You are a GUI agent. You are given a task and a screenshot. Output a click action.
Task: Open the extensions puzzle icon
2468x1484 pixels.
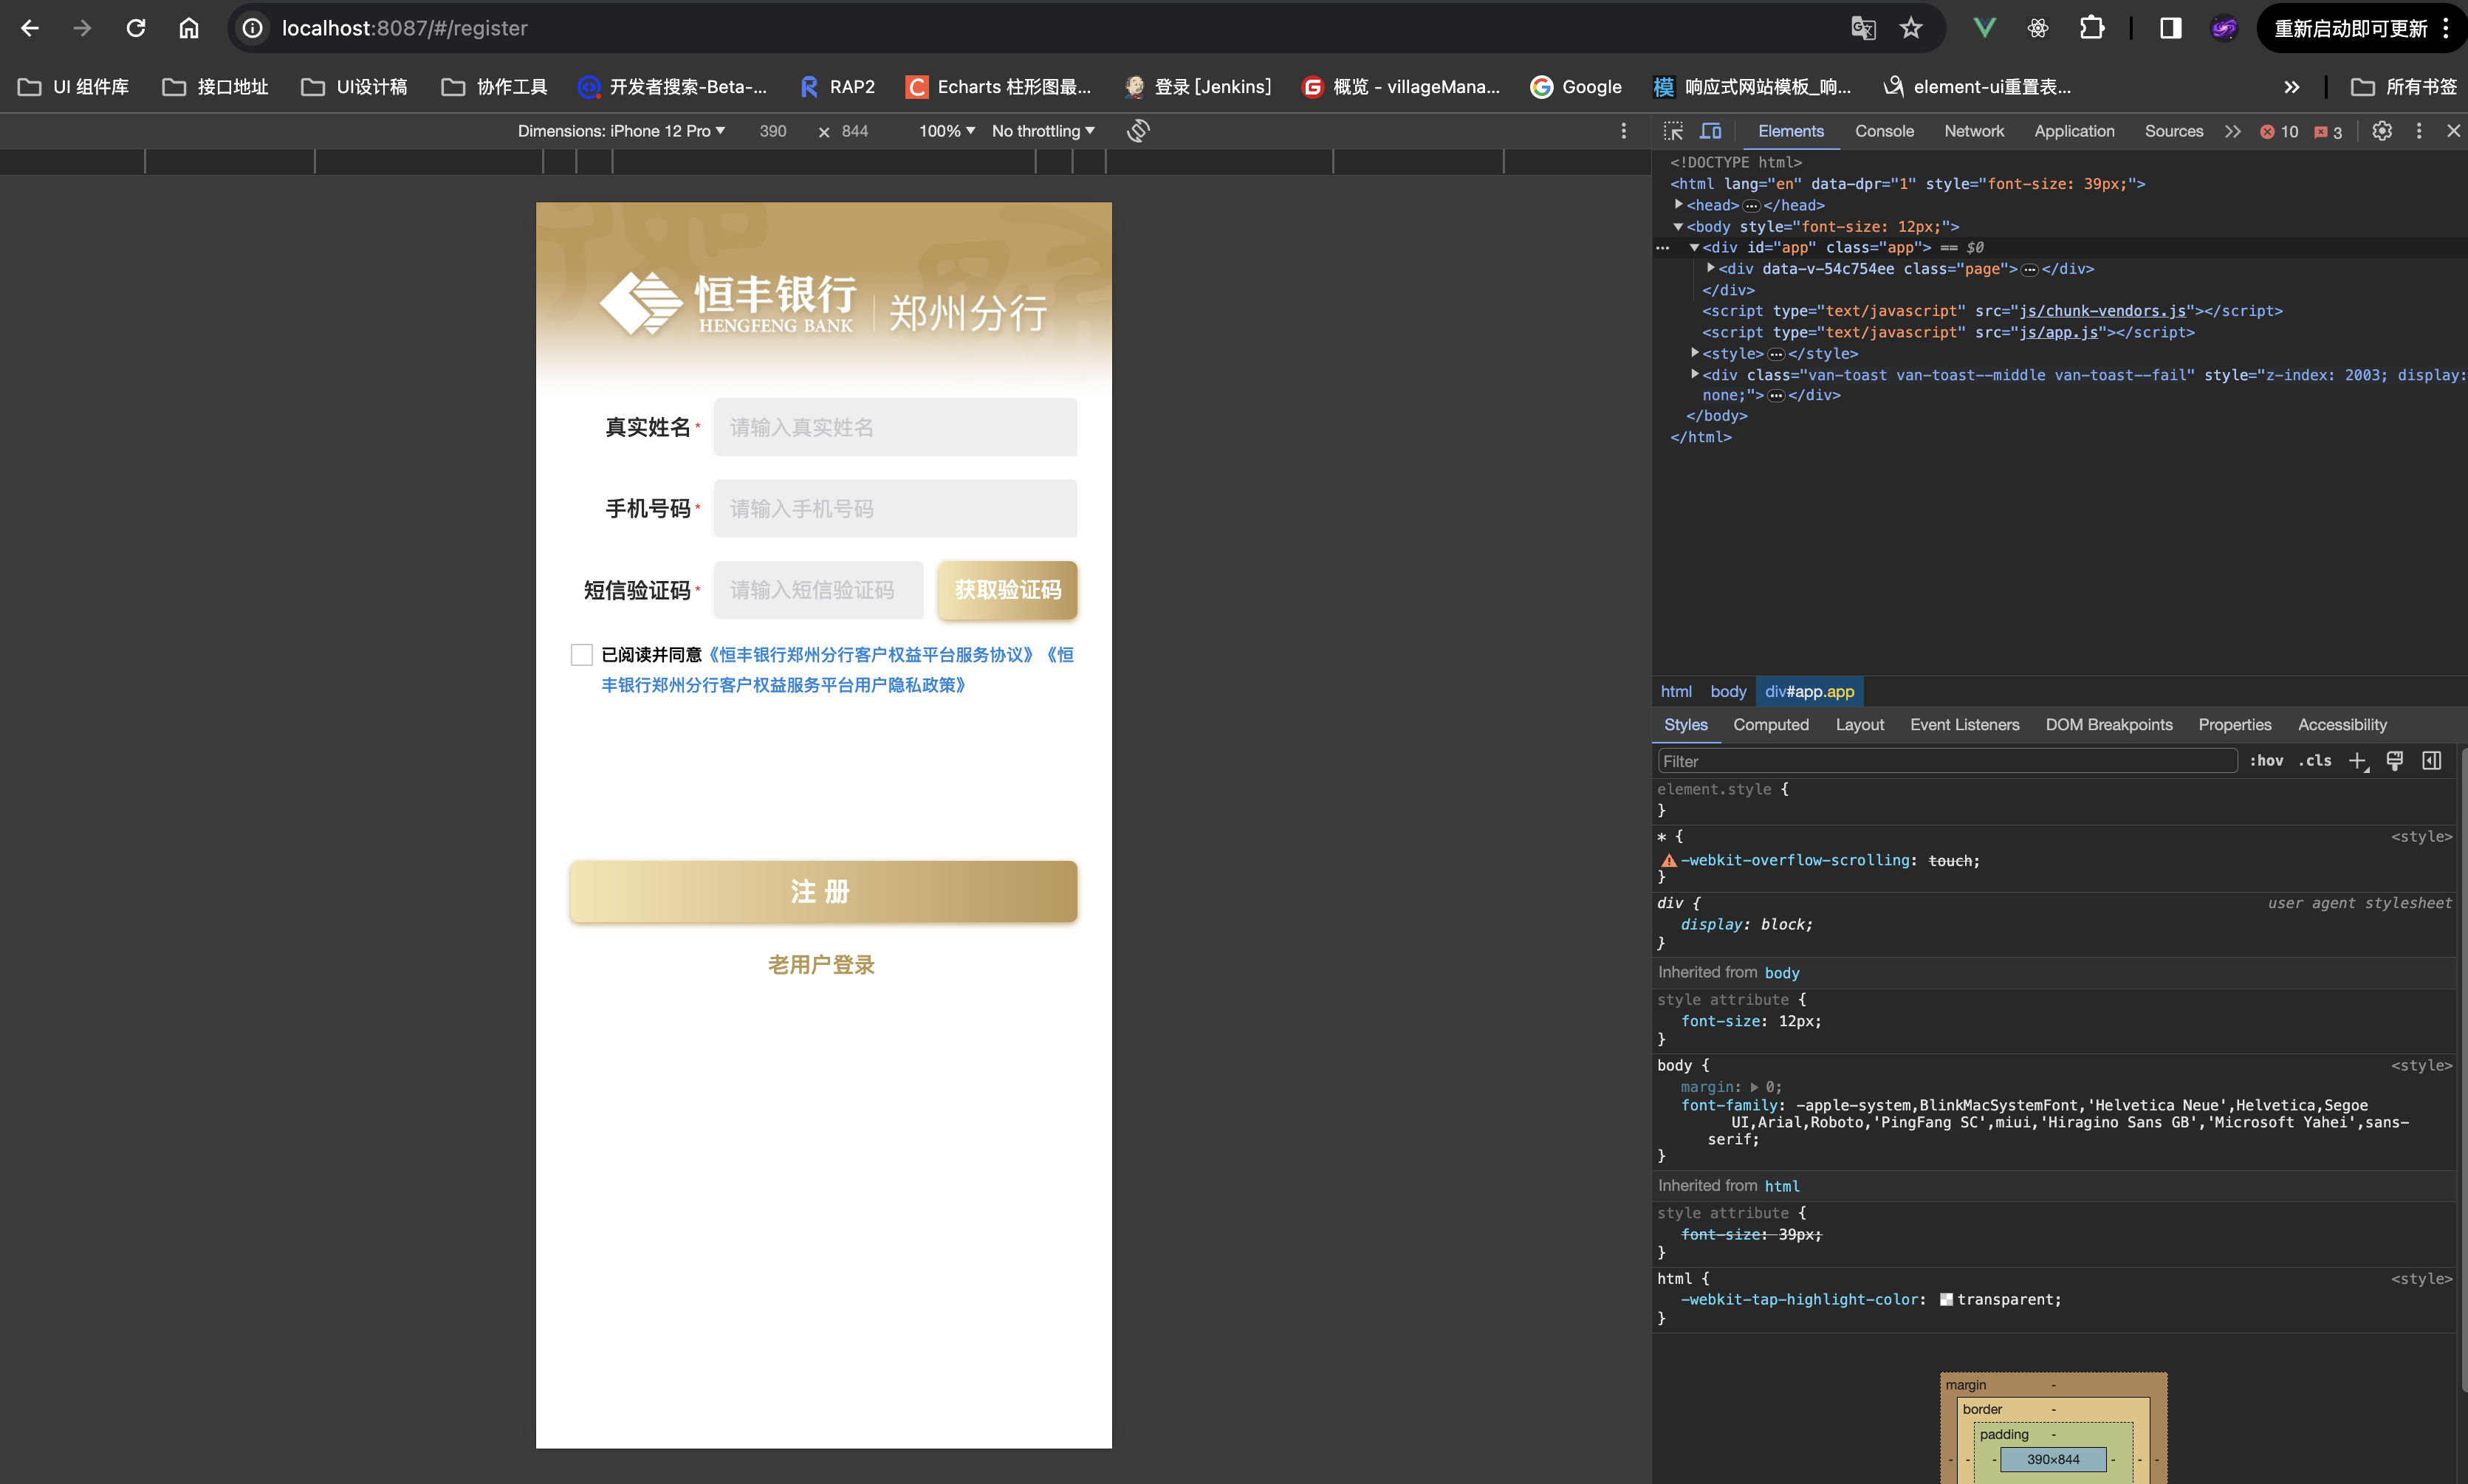[x=2091, y=28]
